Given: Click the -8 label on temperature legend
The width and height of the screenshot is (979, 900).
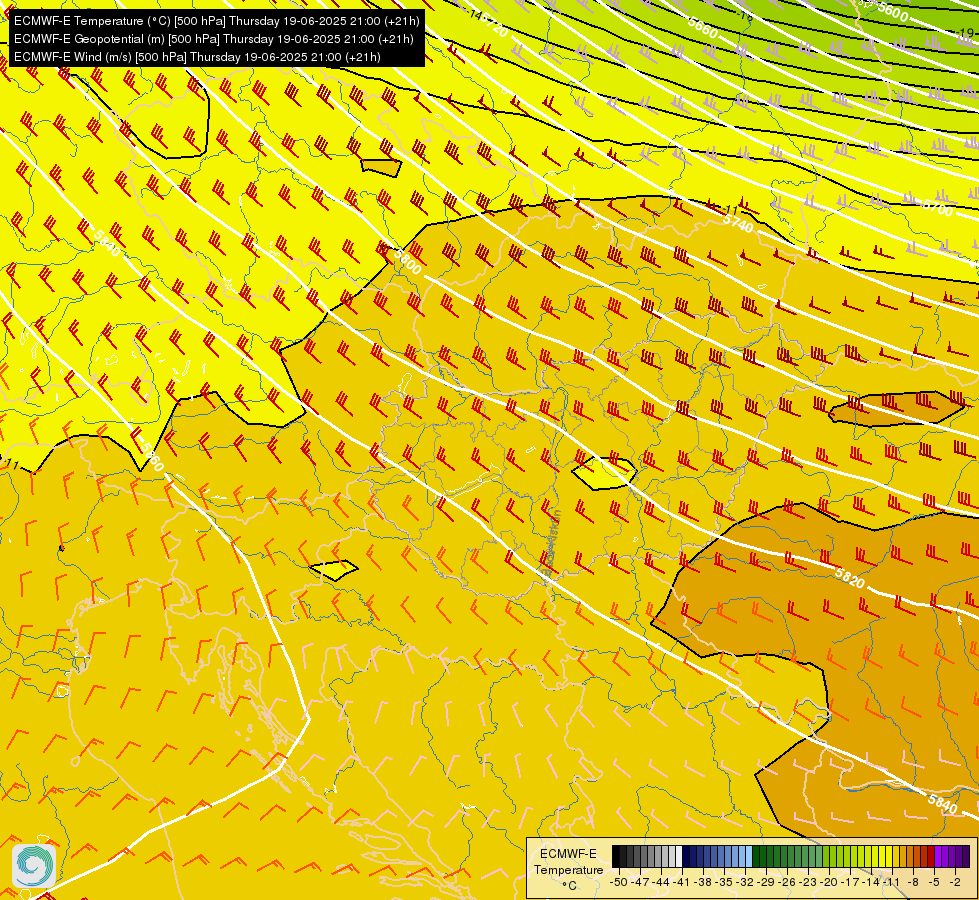Looking at the screenshot, I should coord(913,883).
